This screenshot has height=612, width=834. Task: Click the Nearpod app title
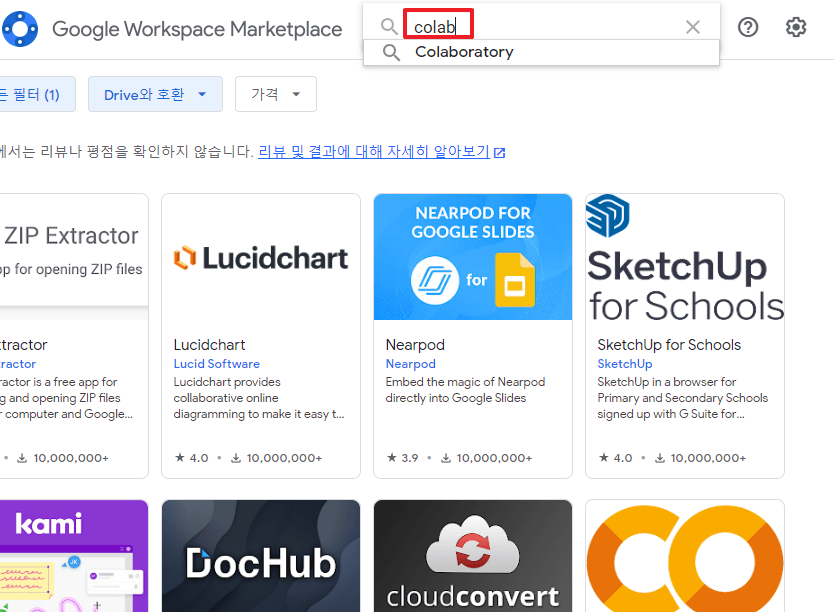pyautogui.click(x=415, y=345)
